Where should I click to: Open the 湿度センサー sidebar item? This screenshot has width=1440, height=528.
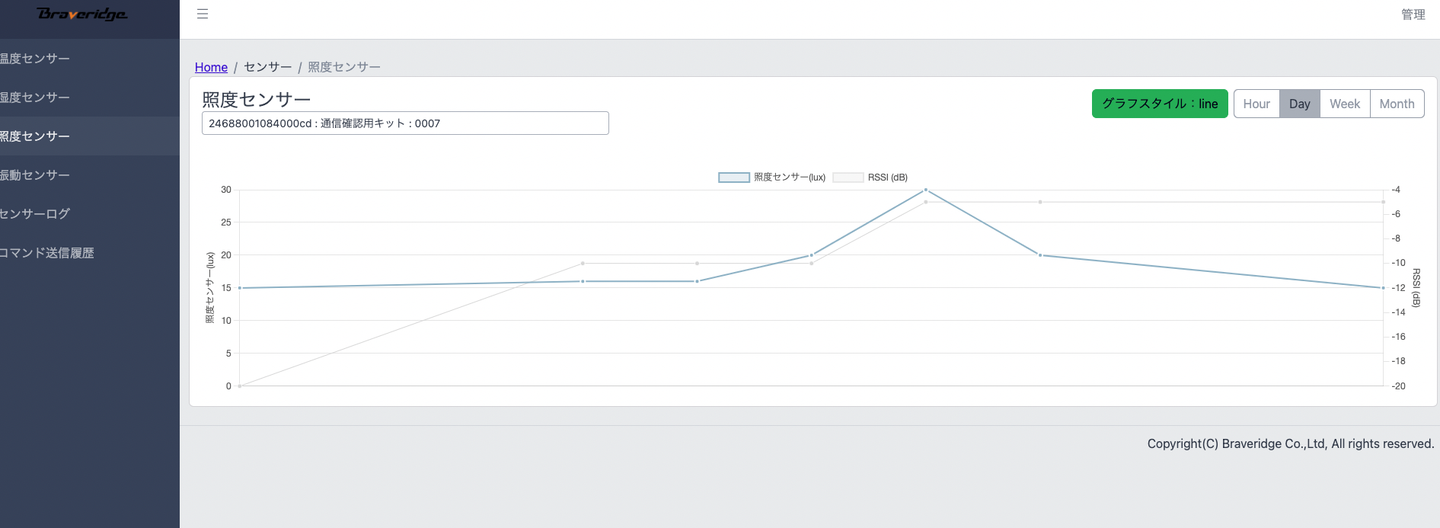point(90,98)
